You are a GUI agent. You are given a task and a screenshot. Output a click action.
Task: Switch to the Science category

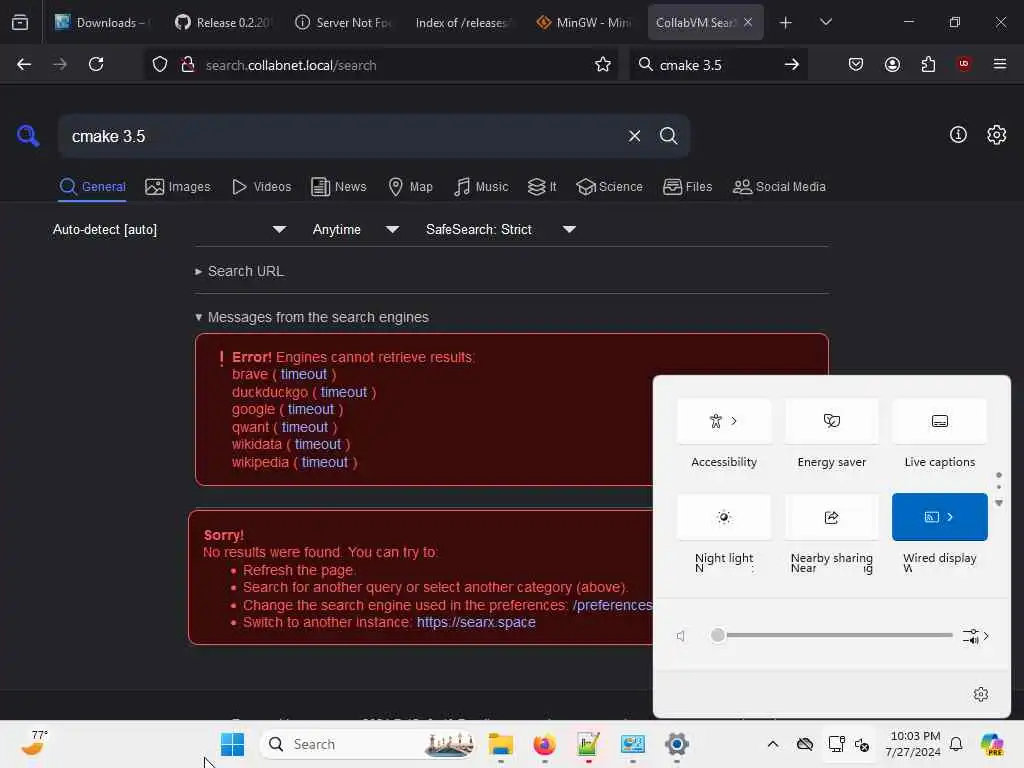tap(609, 187)
